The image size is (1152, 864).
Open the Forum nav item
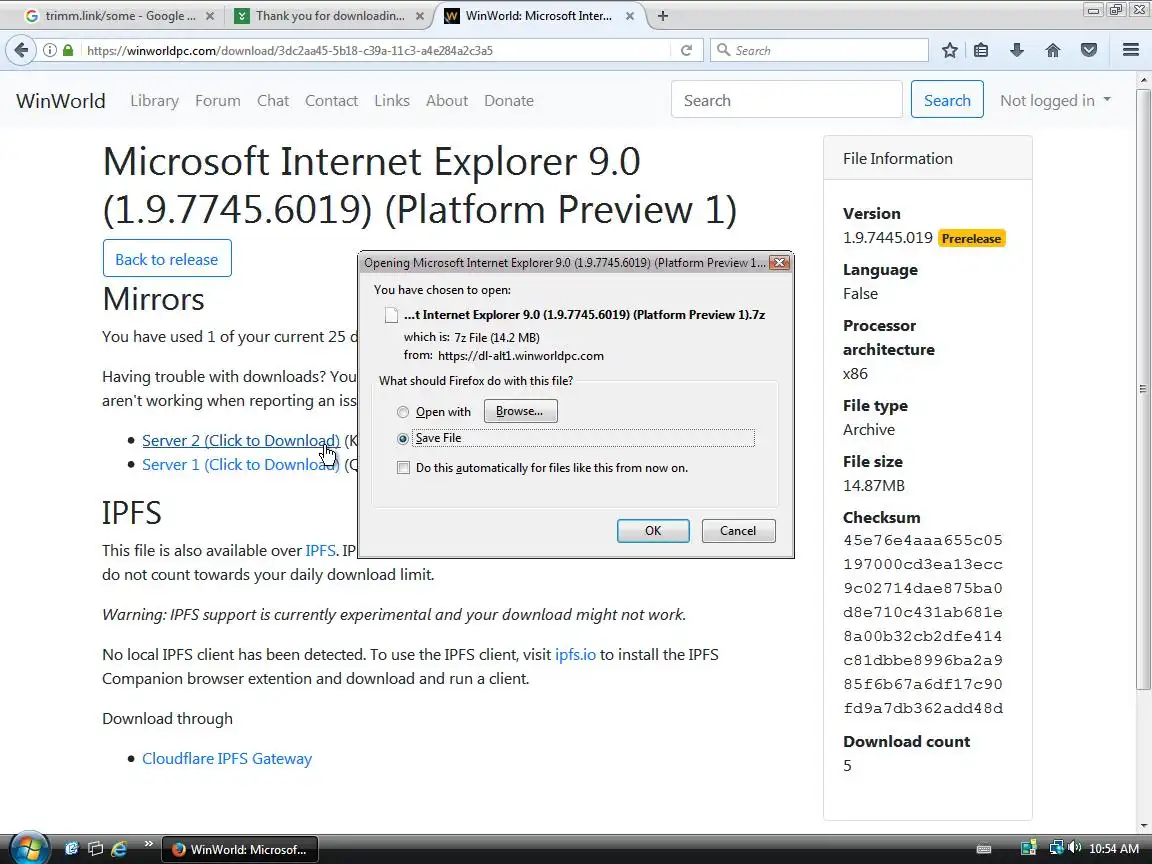point(217,101)
